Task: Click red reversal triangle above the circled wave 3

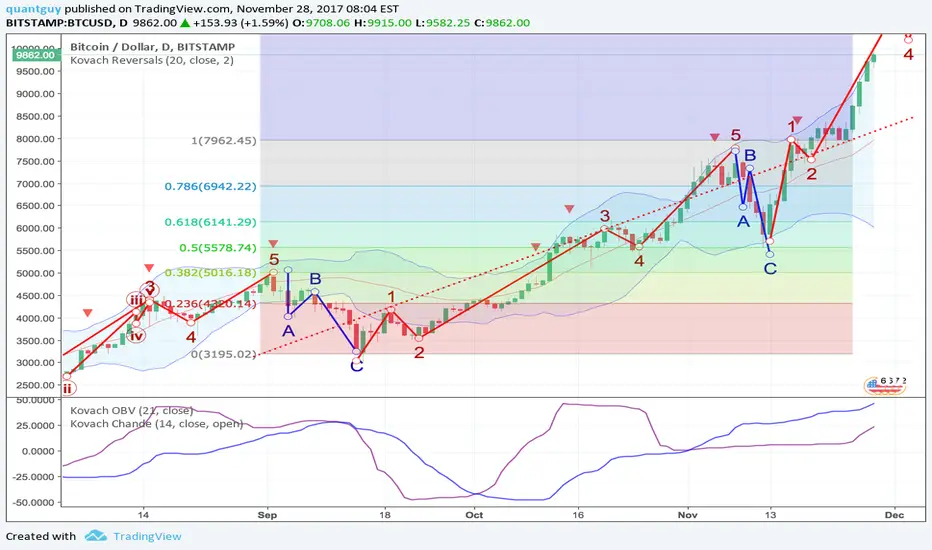Action: (149, 268)
